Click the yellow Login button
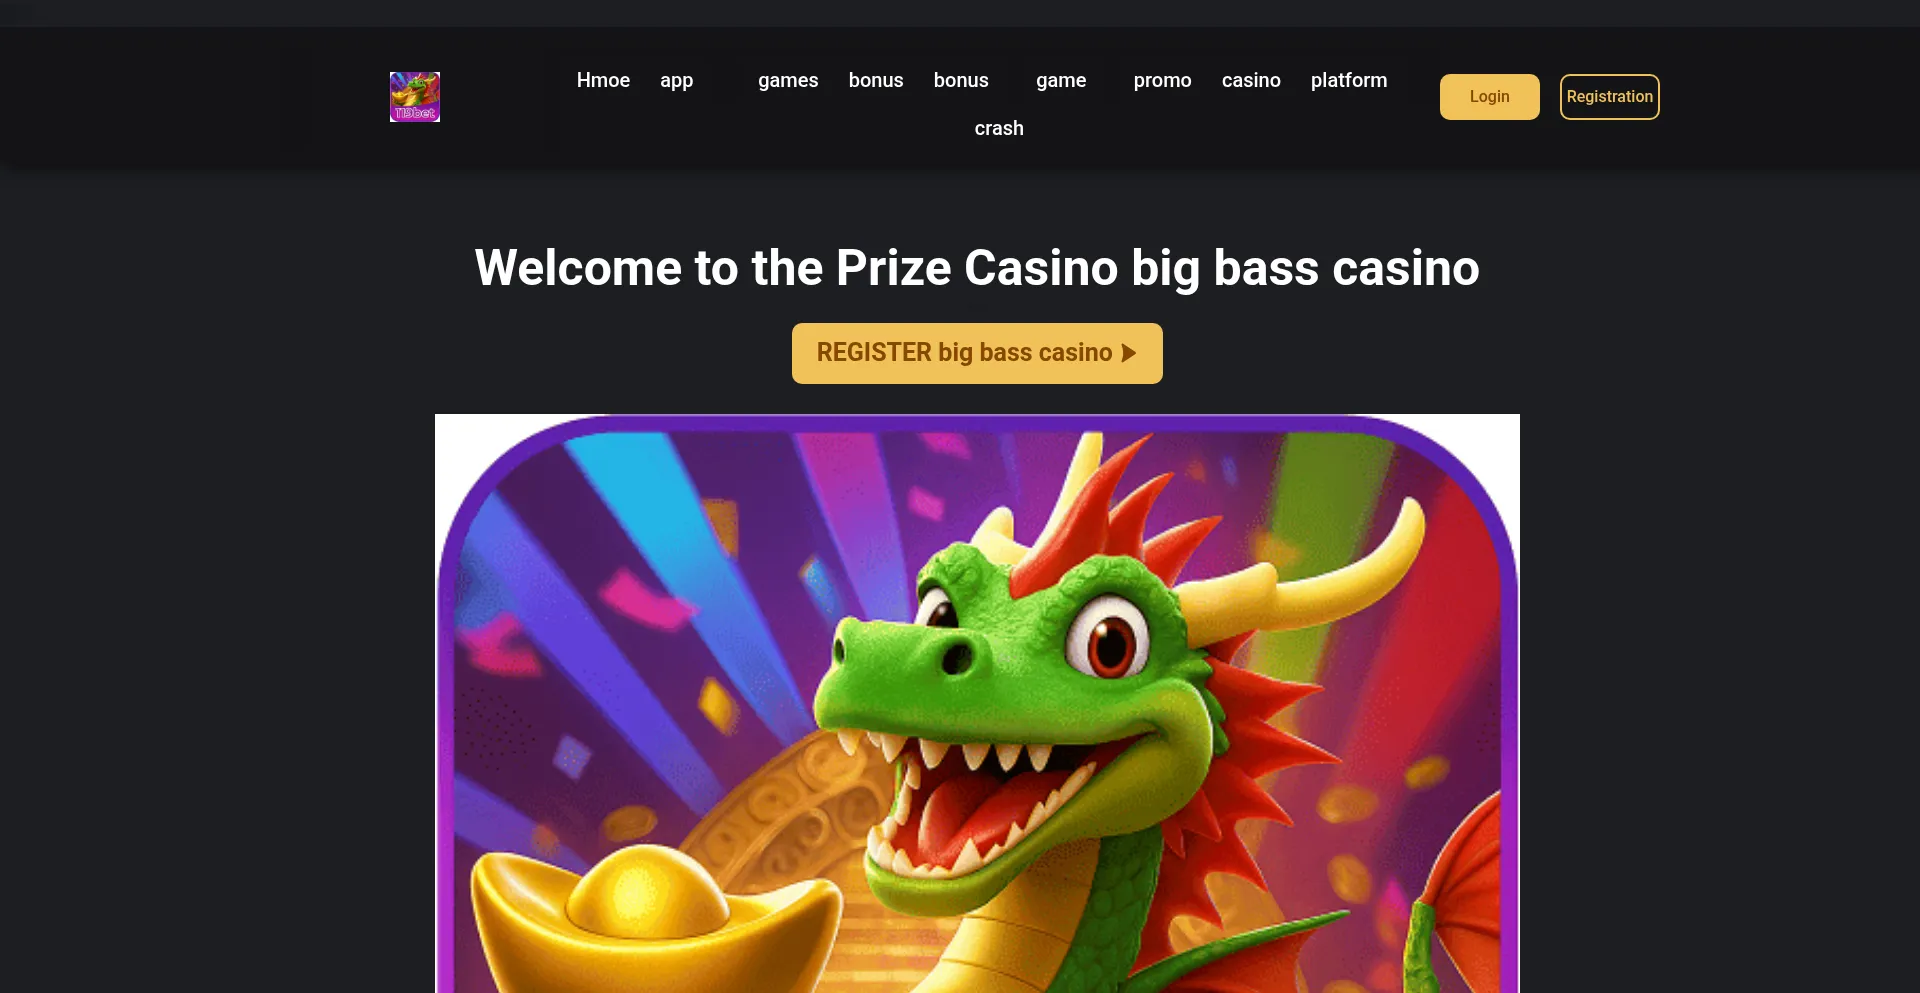Screen dimensions: 1920x993 pyautogui.click(x=1490, y=97)
